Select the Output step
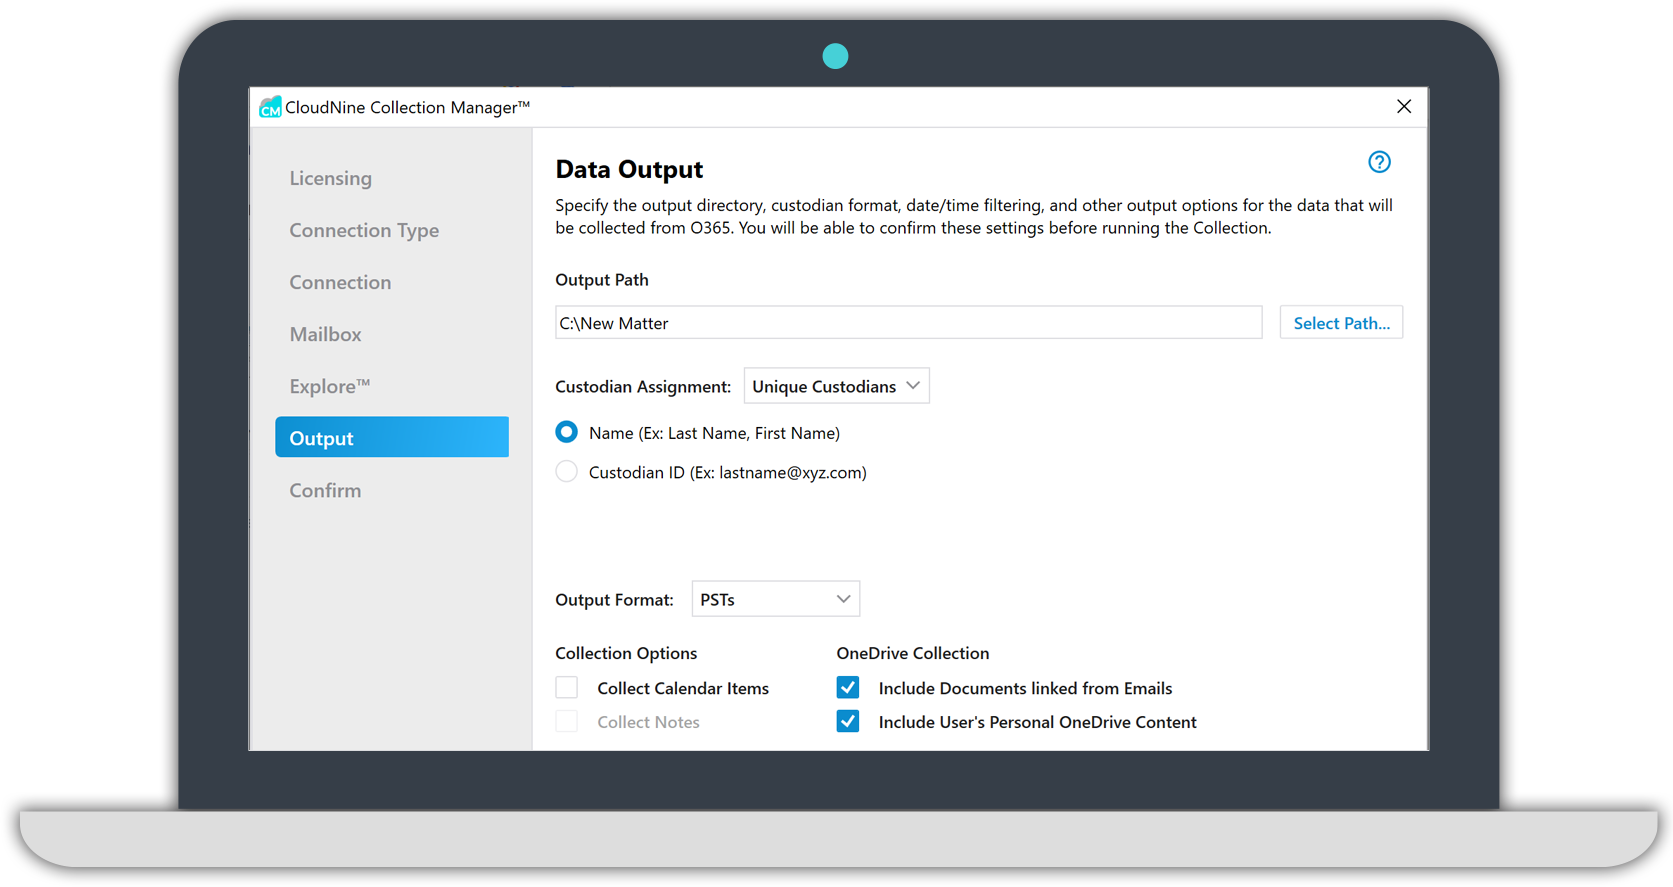 click(x=392, y=437)
